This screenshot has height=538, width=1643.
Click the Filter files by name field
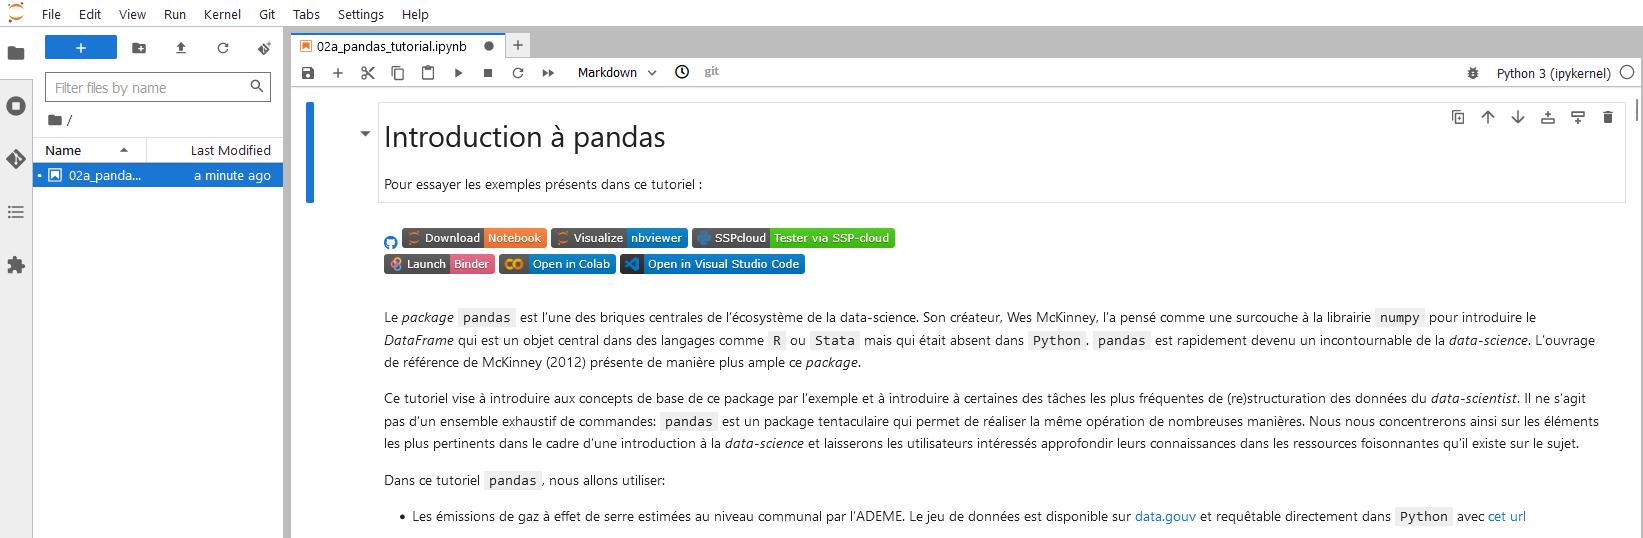pyautogui.click(x=150, y=88)
